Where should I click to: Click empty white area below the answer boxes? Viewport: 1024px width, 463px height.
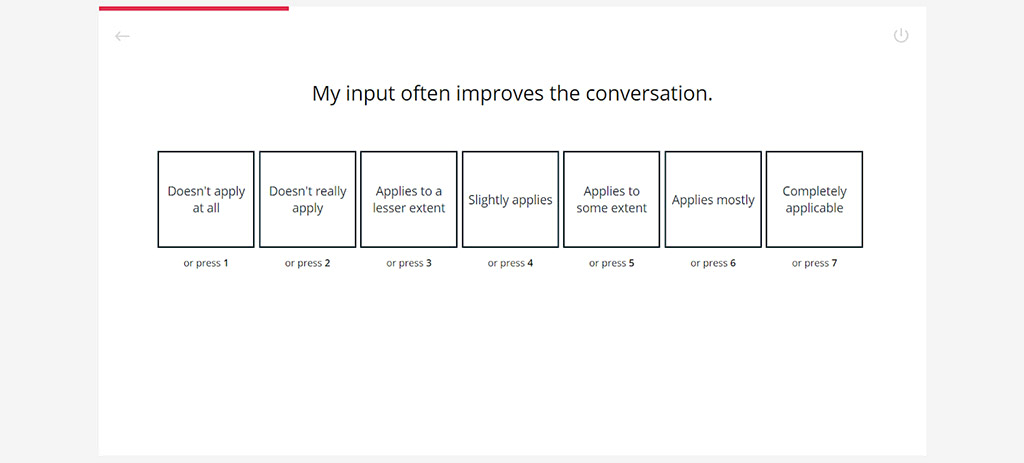click(x=512, y=370)
